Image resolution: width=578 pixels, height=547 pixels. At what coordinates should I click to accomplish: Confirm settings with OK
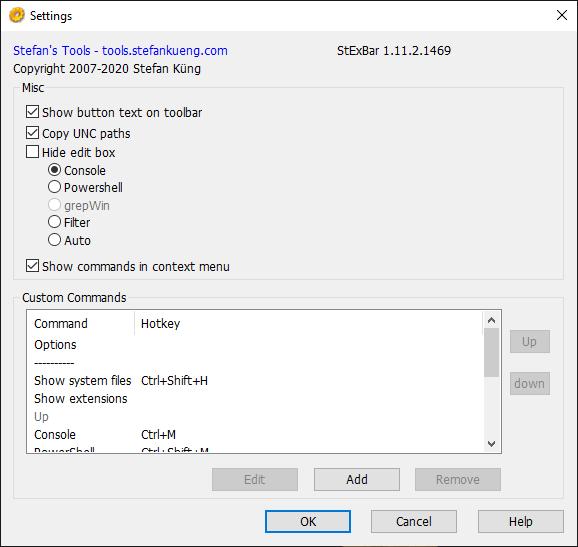[308, 522]
